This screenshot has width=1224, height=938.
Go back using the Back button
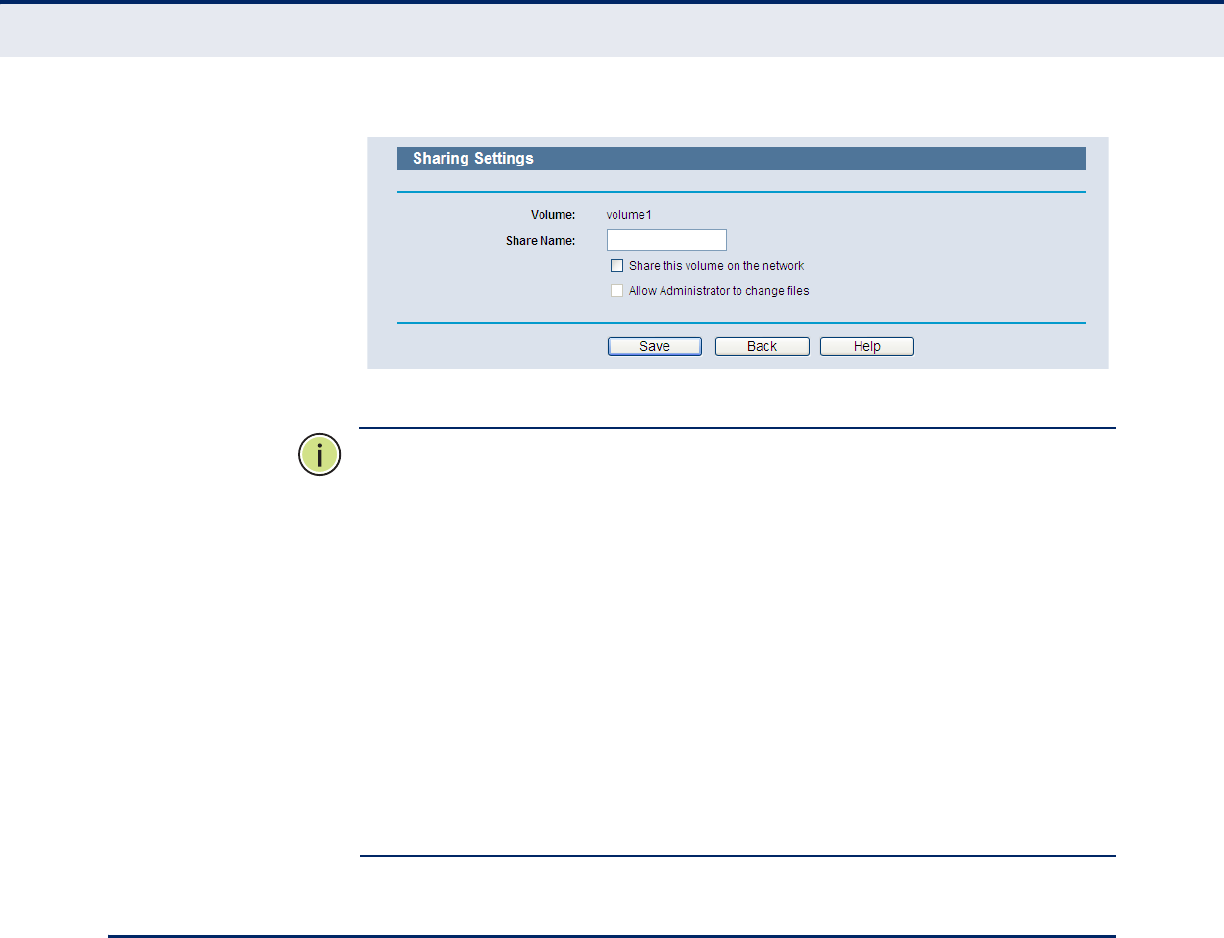tap(762, 346)
